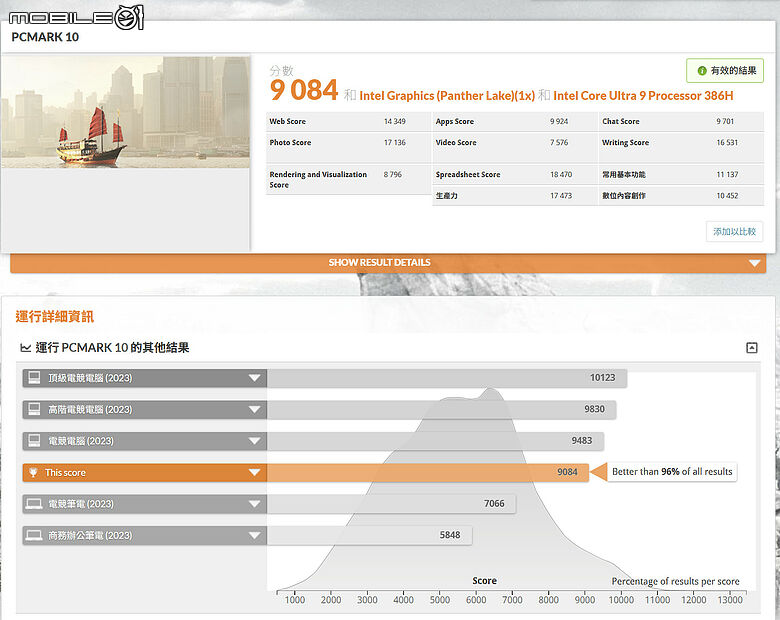Collapse the 運行 PCMARK 10 的其他結果 section icon
Image resolution: width=780 pixels, height=620 pixels.
(x=752, y=348)
